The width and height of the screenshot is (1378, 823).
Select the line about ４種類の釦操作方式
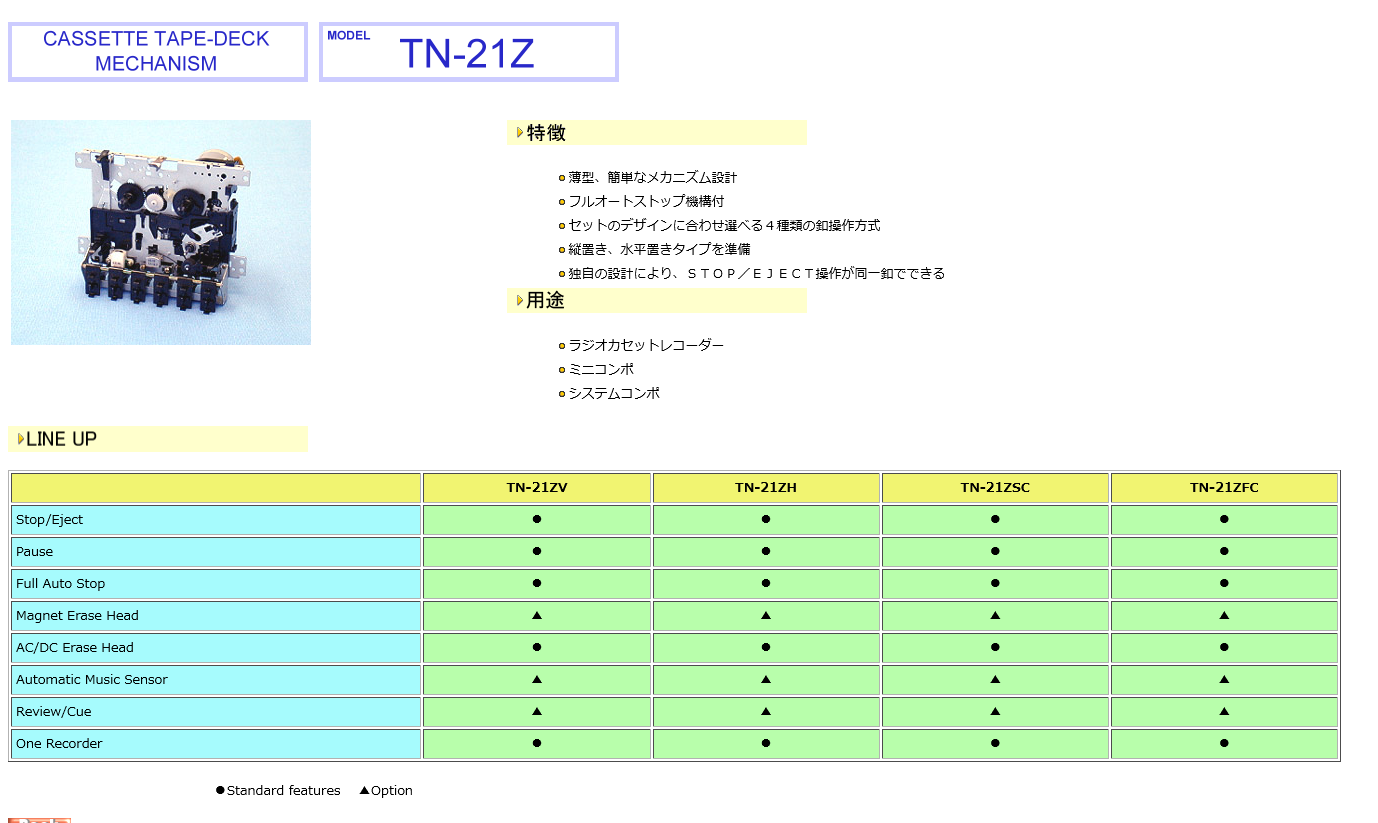click(x=725, y=225)
